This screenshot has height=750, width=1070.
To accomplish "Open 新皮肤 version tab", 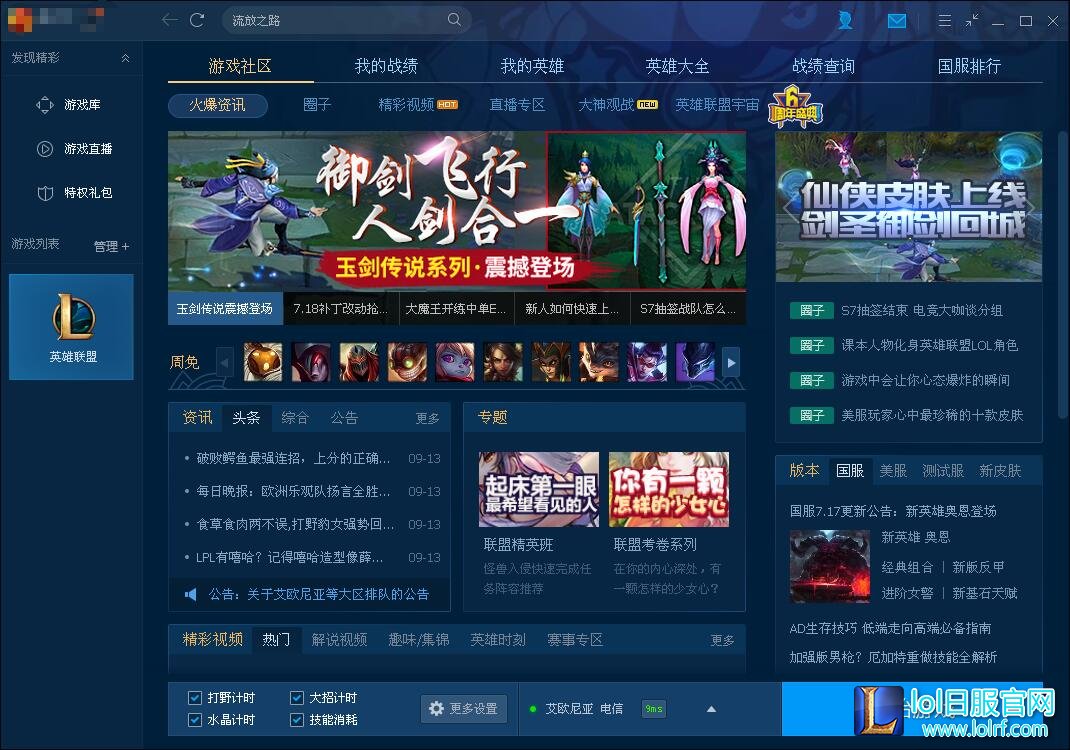I will 1000,471.
